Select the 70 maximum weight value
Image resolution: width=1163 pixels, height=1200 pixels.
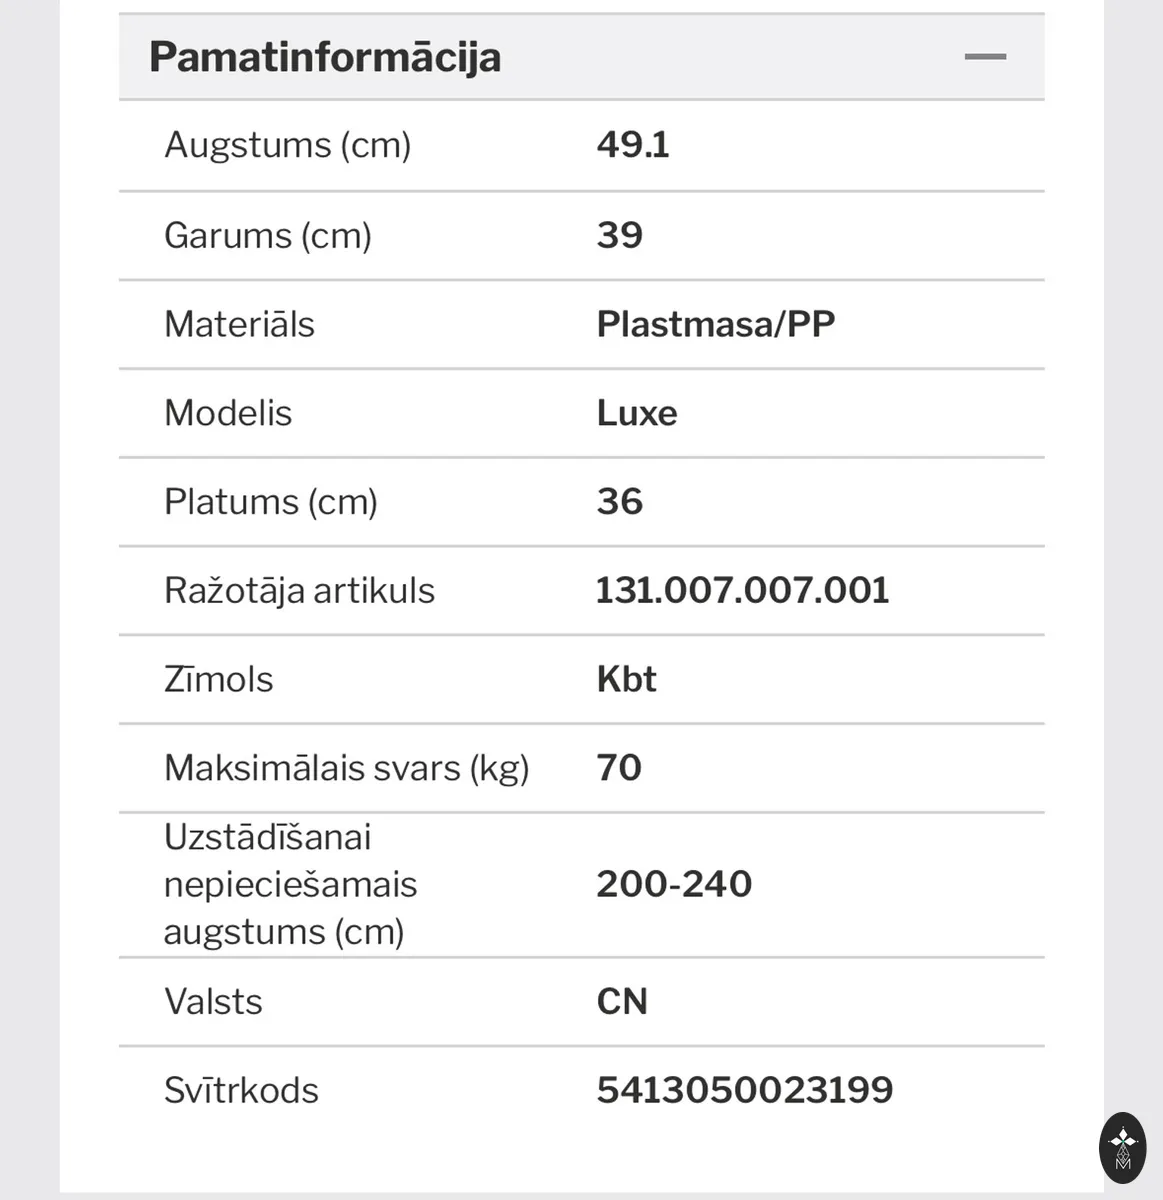click(619, 768)
